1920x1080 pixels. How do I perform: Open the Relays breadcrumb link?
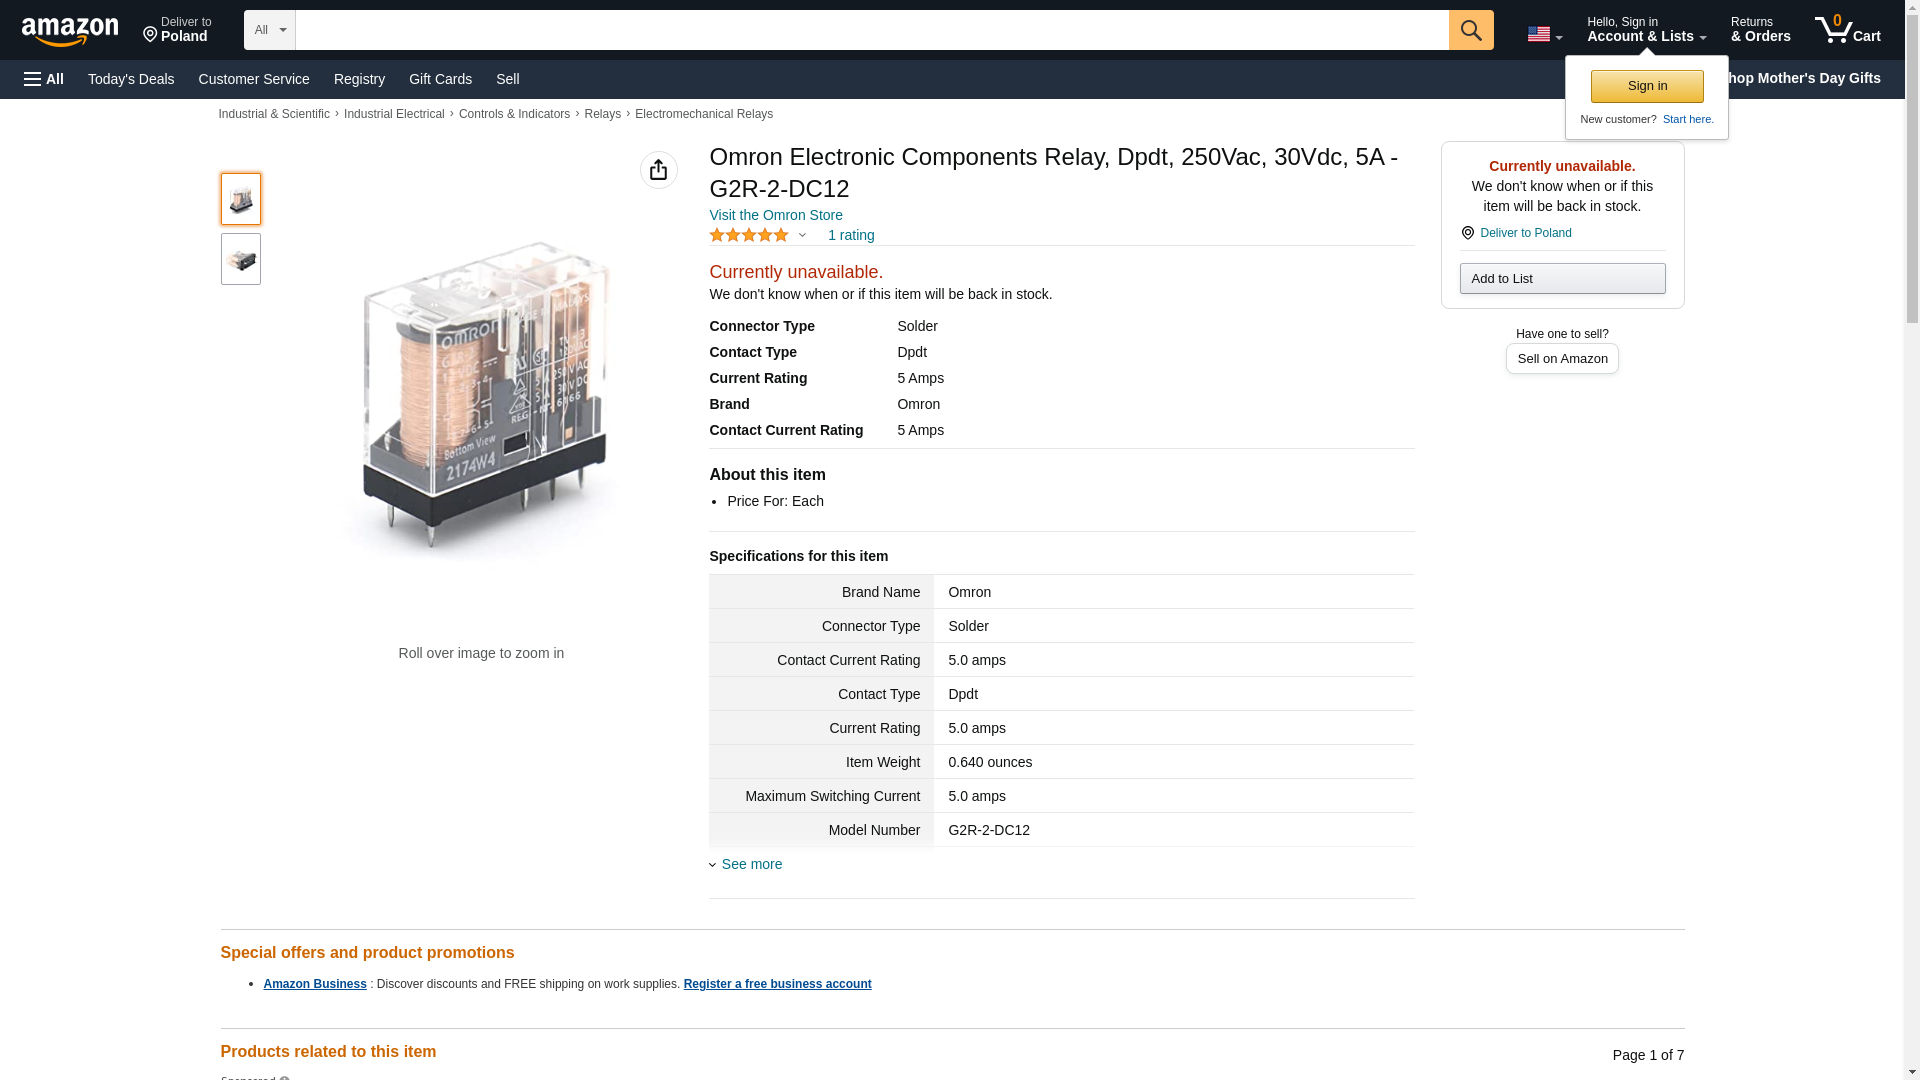[602, 114]
